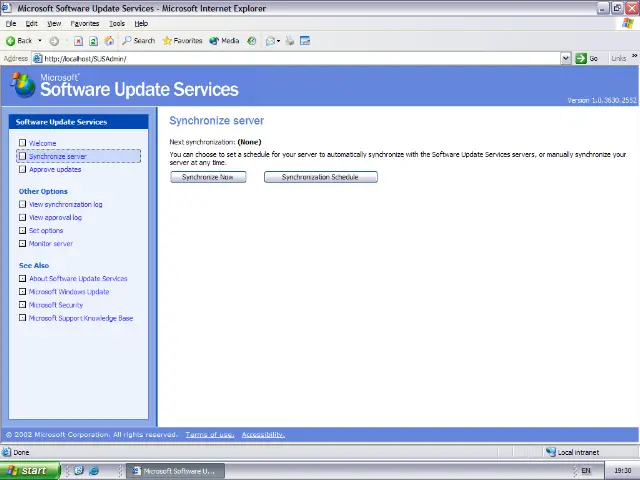
Task: Open About Software Update Services link
Action: click(x=78, y=279)
